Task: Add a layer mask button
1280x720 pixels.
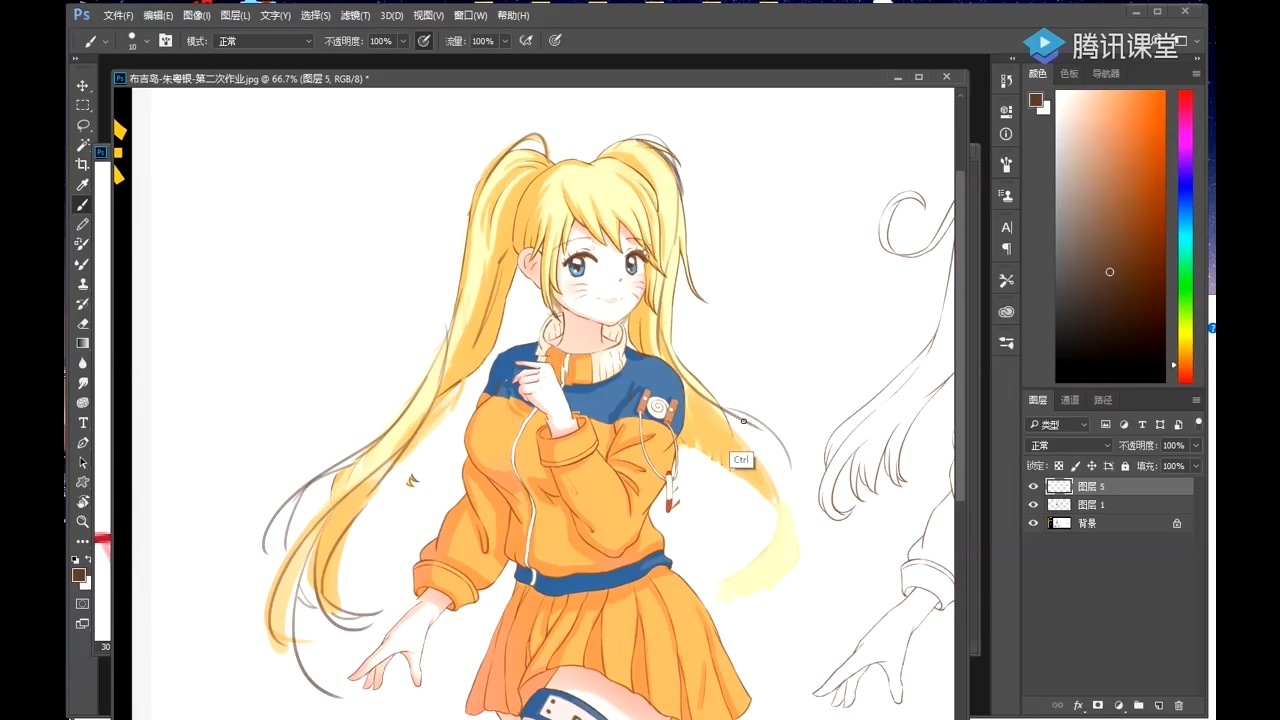Action: click(x=1098, y=706)
